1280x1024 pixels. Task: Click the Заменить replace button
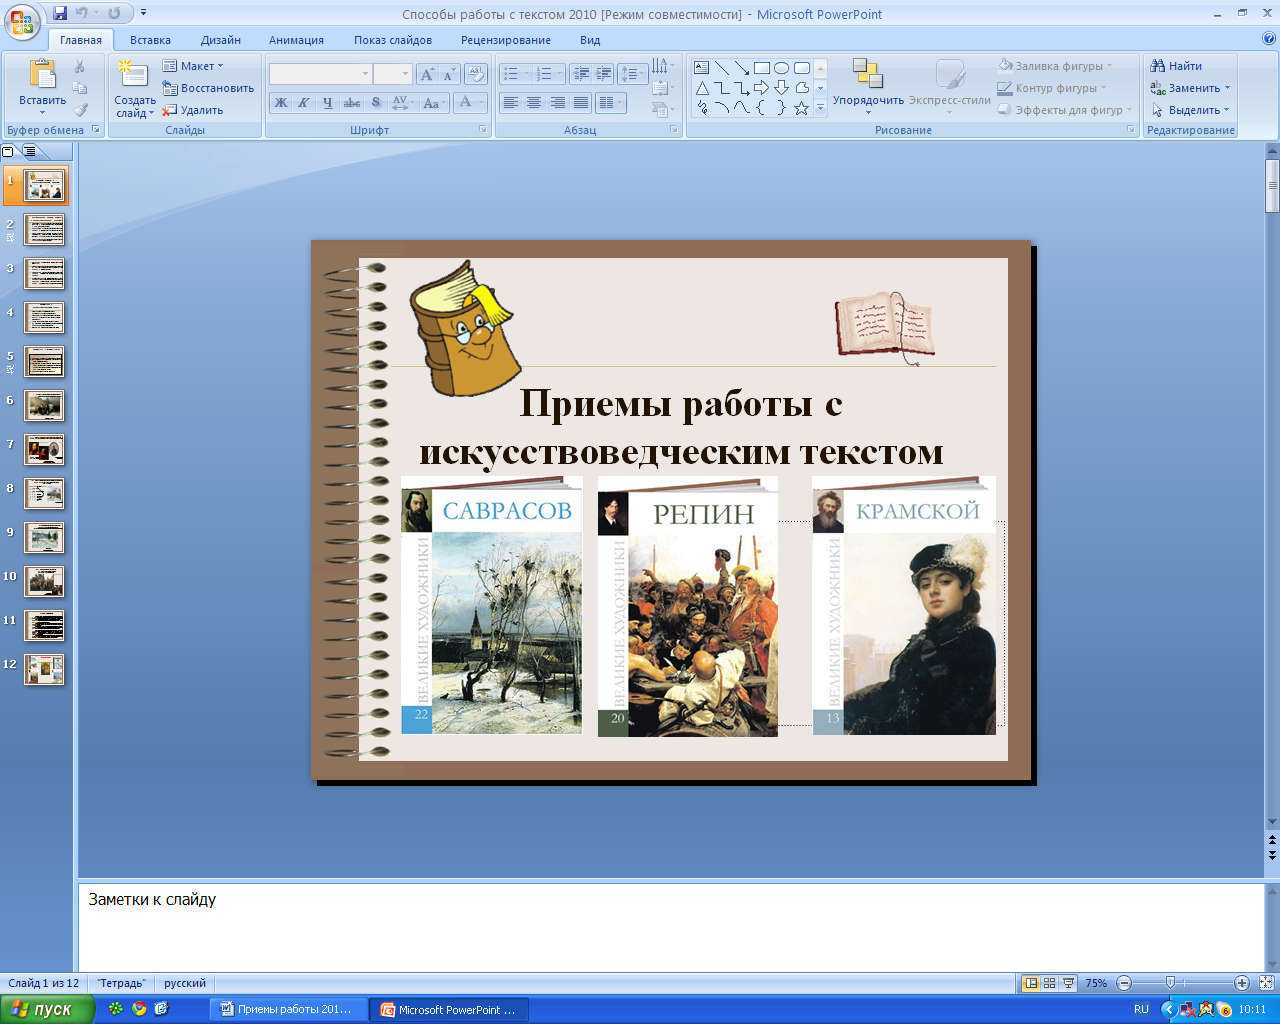point(1190,88)
